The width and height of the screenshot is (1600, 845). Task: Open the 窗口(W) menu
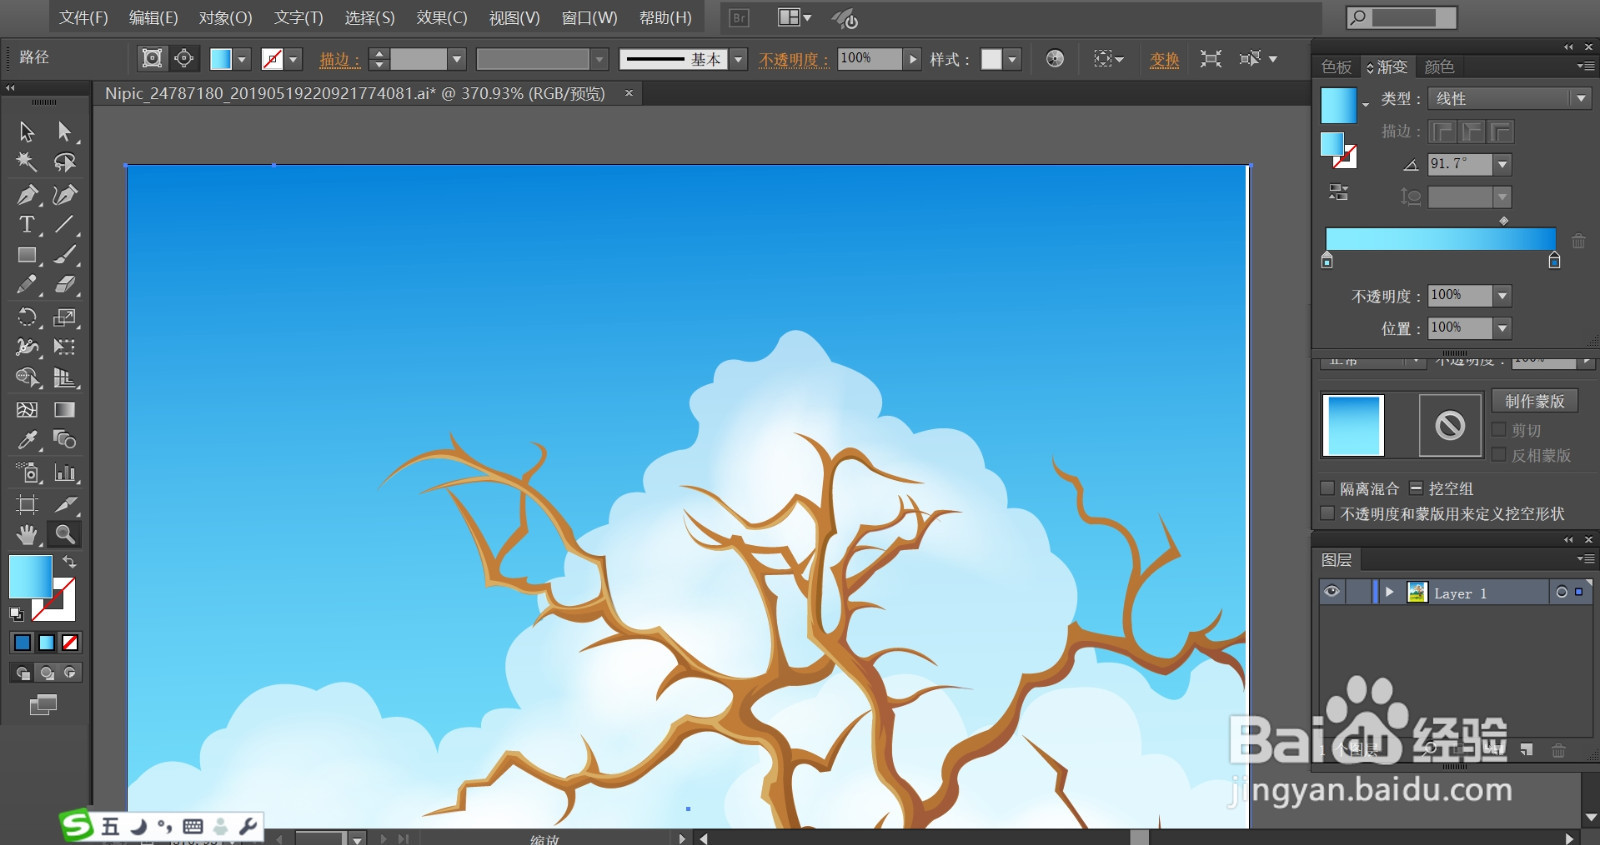pos(589,18)
